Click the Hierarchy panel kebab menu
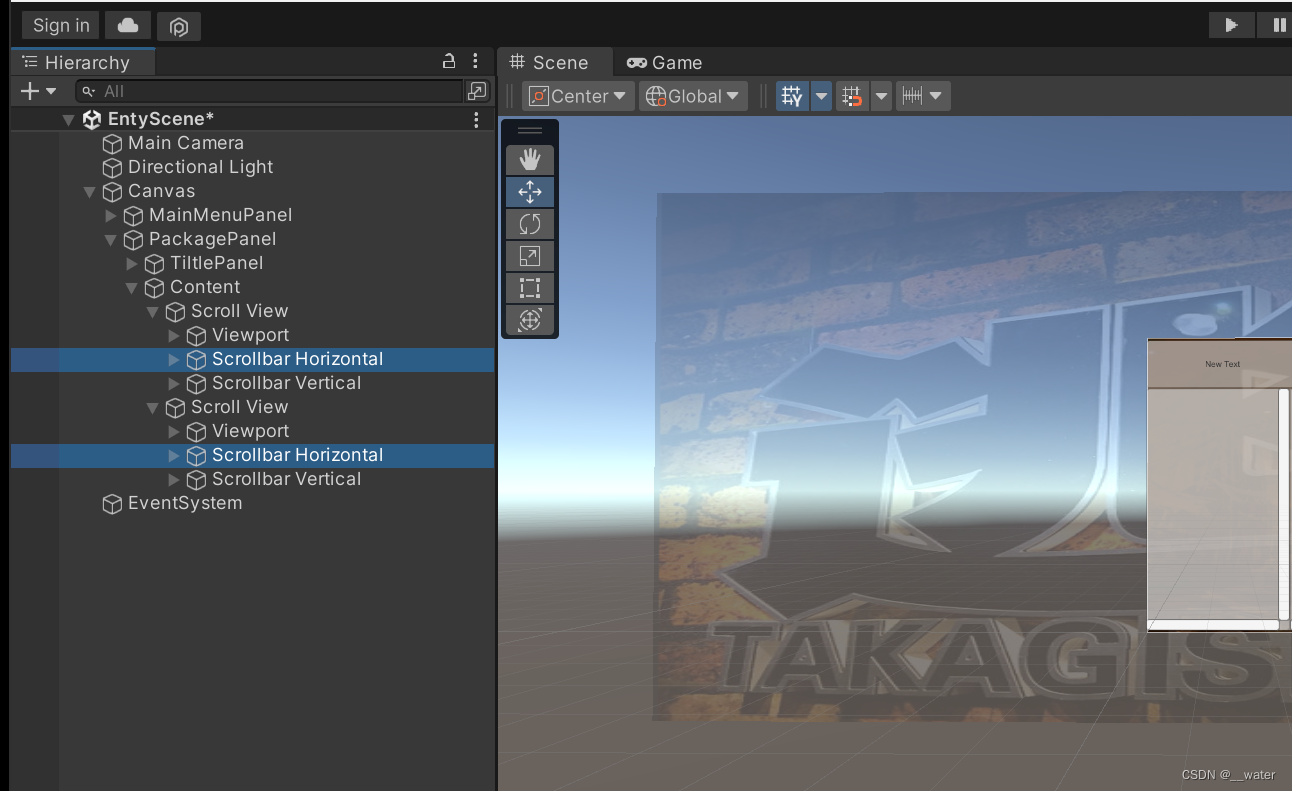The width and height of the screenshot is (1292, 791). pos(475,61)
